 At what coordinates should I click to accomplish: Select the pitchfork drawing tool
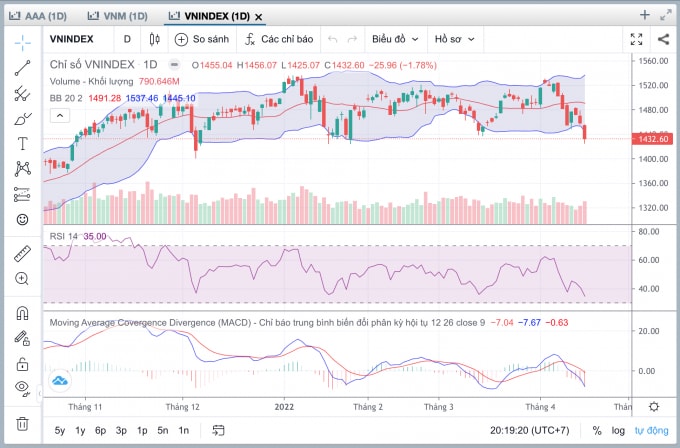pyautogui.click(x=23, y=93)
